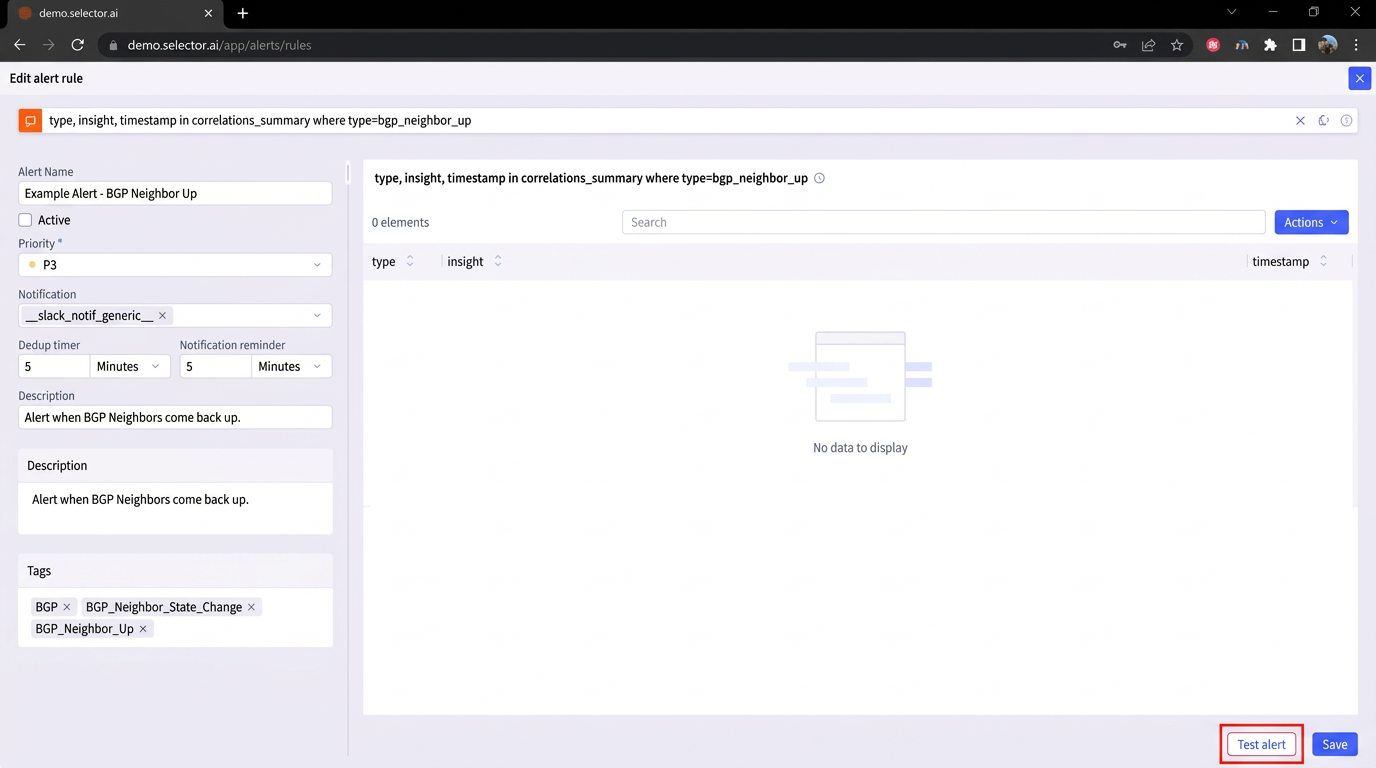
Task: Save the alert rule
Action: pyautogui.click(x=1335, y=744)
